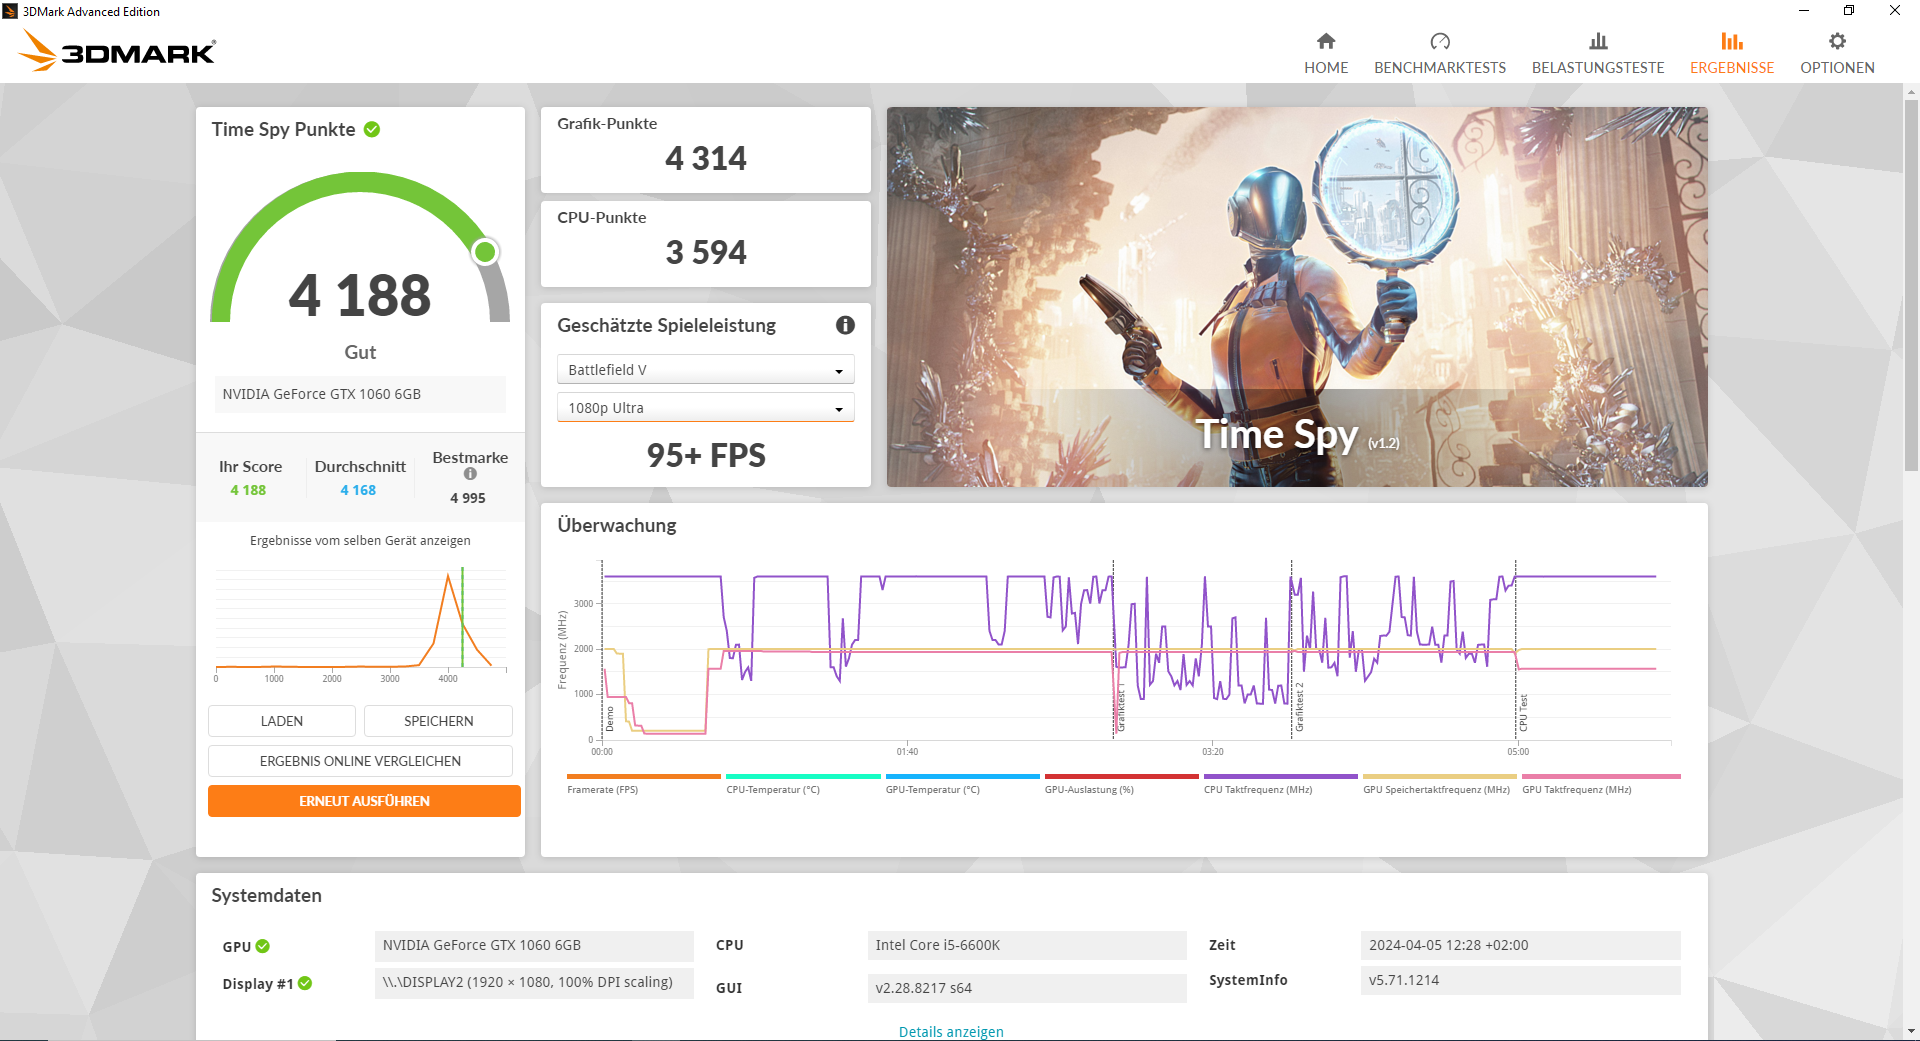Click the checkmark next to Display #1
This screenshot has height=1041, width=1920.
pyautogui.click(x=306, y=984)
